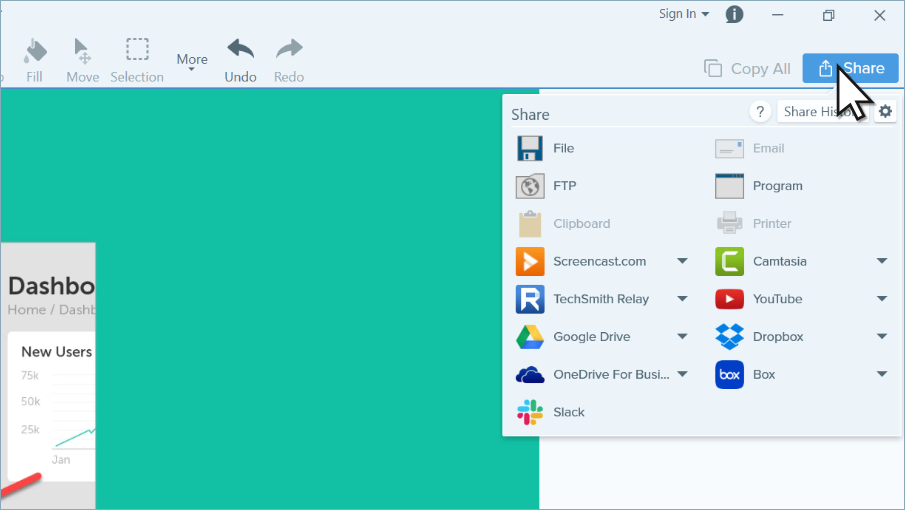The height and width of the screenshot is (510, 905).
Task: Expand YouTube dropdown arrow
Action: coord(882,299)
